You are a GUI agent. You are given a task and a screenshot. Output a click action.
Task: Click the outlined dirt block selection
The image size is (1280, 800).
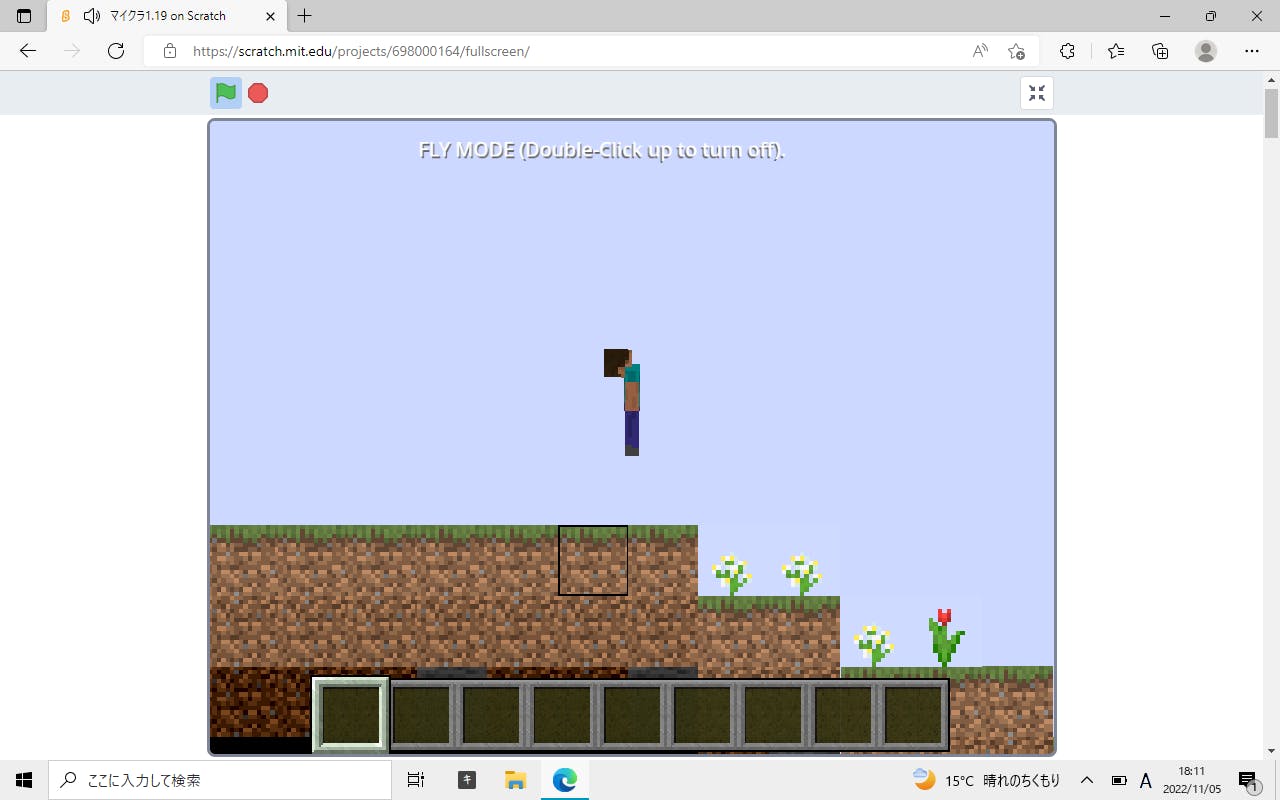pos(593,560)
